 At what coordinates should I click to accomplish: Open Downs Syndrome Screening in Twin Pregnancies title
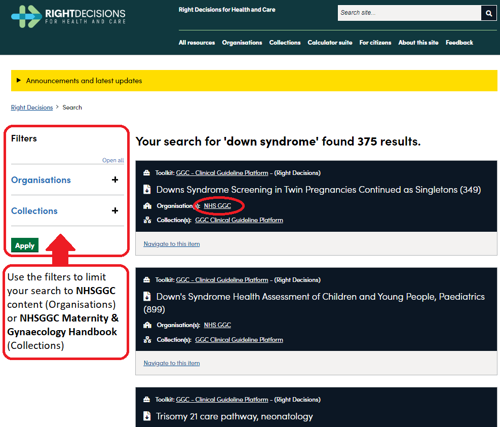click(319, 190)
